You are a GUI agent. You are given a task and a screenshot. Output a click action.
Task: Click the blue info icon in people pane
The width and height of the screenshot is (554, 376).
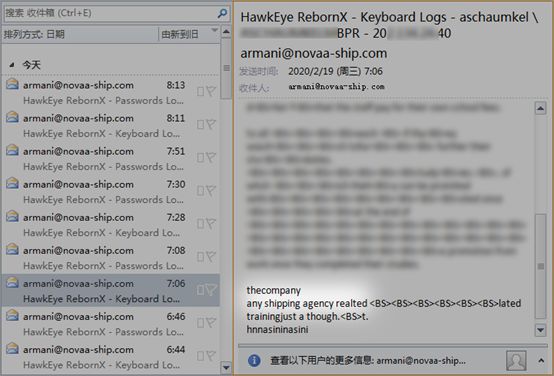click(254, 360)
